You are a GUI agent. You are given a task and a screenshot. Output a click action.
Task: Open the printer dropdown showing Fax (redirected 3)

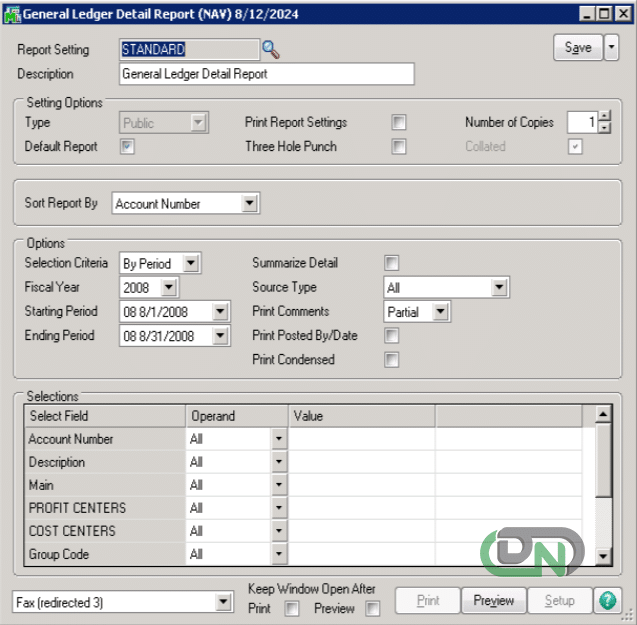pyautogui.click(x=223, y=601)
